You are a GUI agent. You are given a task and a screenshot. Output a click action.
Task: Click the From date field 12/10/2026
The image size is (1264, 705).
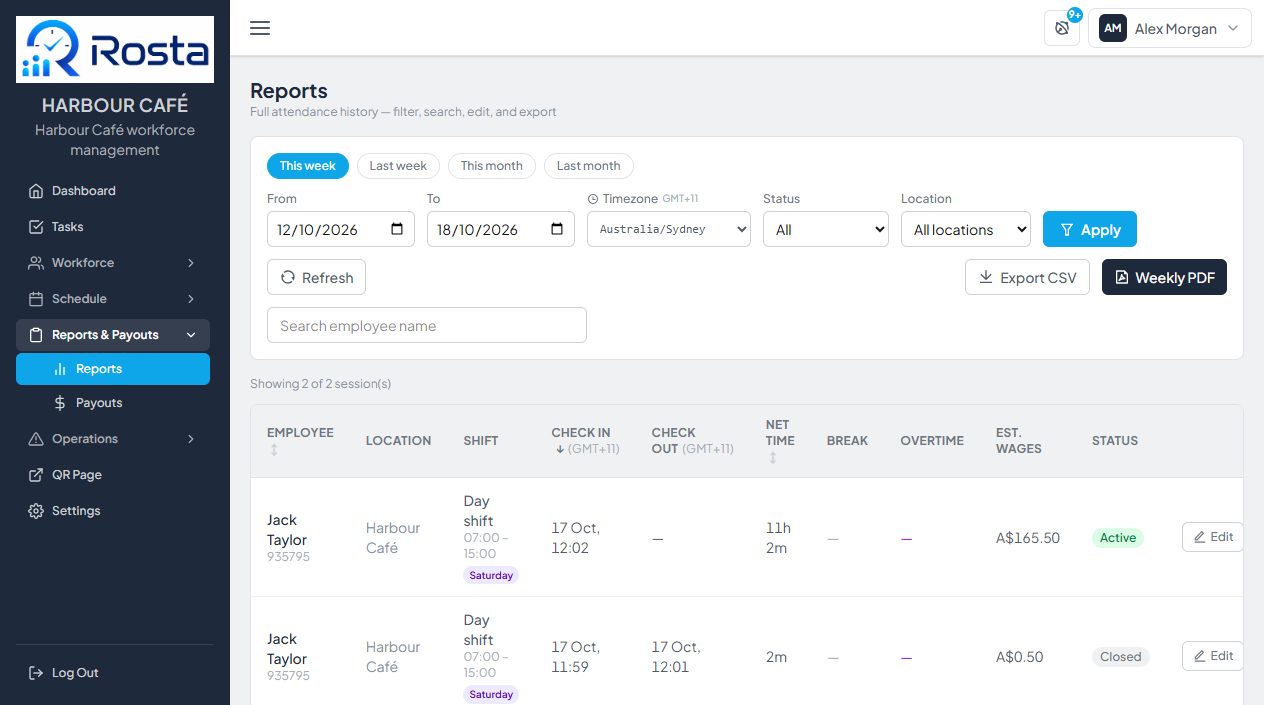click(x=341, y=229)
